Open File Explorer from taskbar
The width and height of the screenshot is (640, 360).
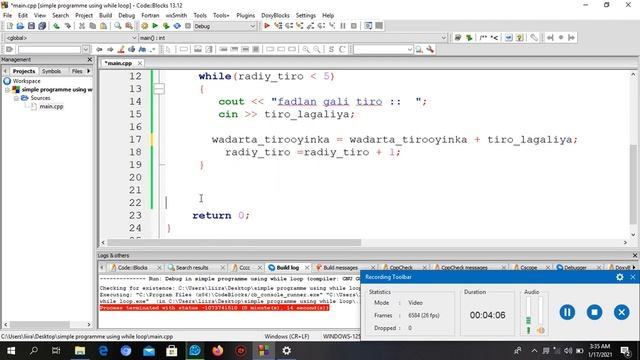coord(80,351)
